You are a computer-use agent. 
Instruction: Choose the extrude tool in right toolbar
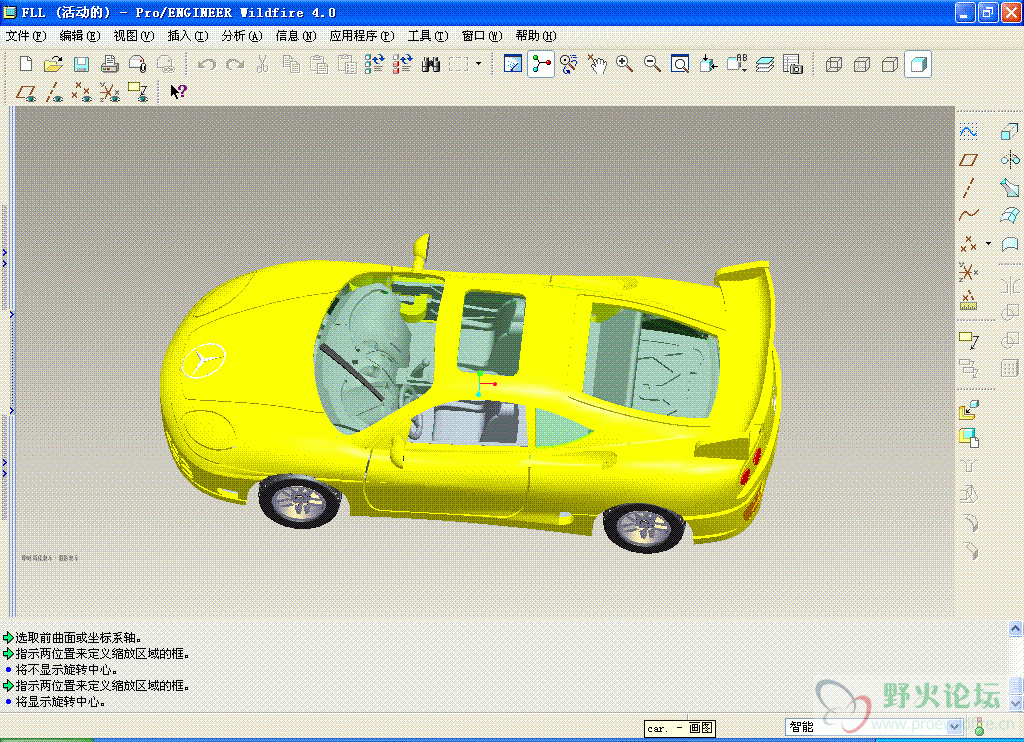[1010, 133]
